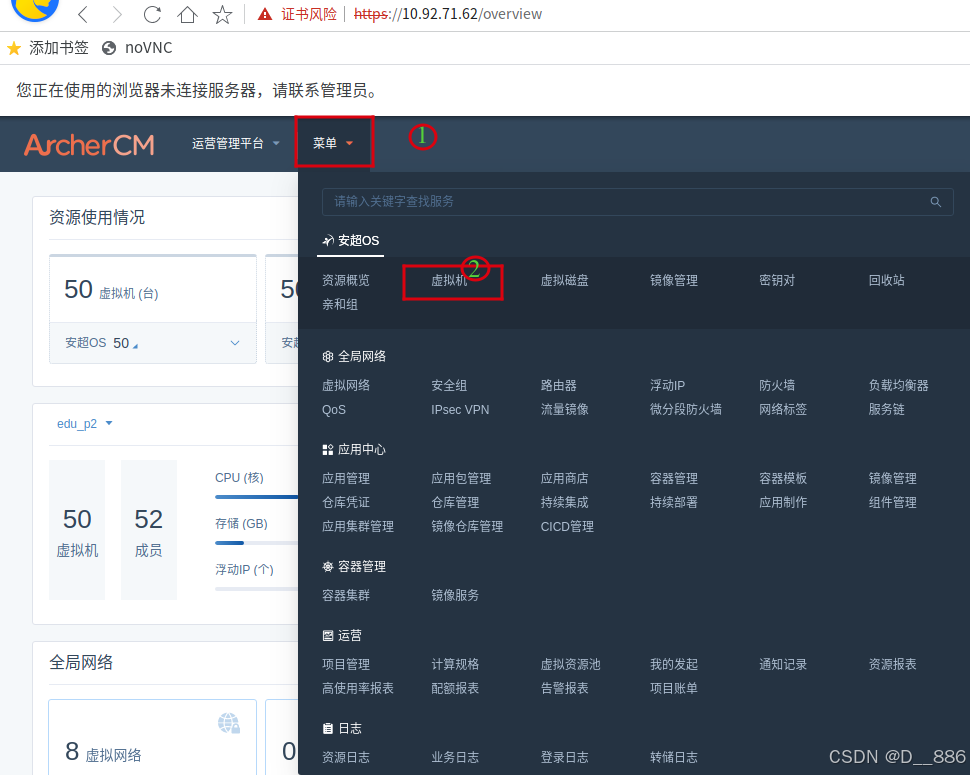Image resolution: width=970 pixels, height=775 pixels.
Task: Open 镜像服务 menu entry
Action: [x=455, y=595]
